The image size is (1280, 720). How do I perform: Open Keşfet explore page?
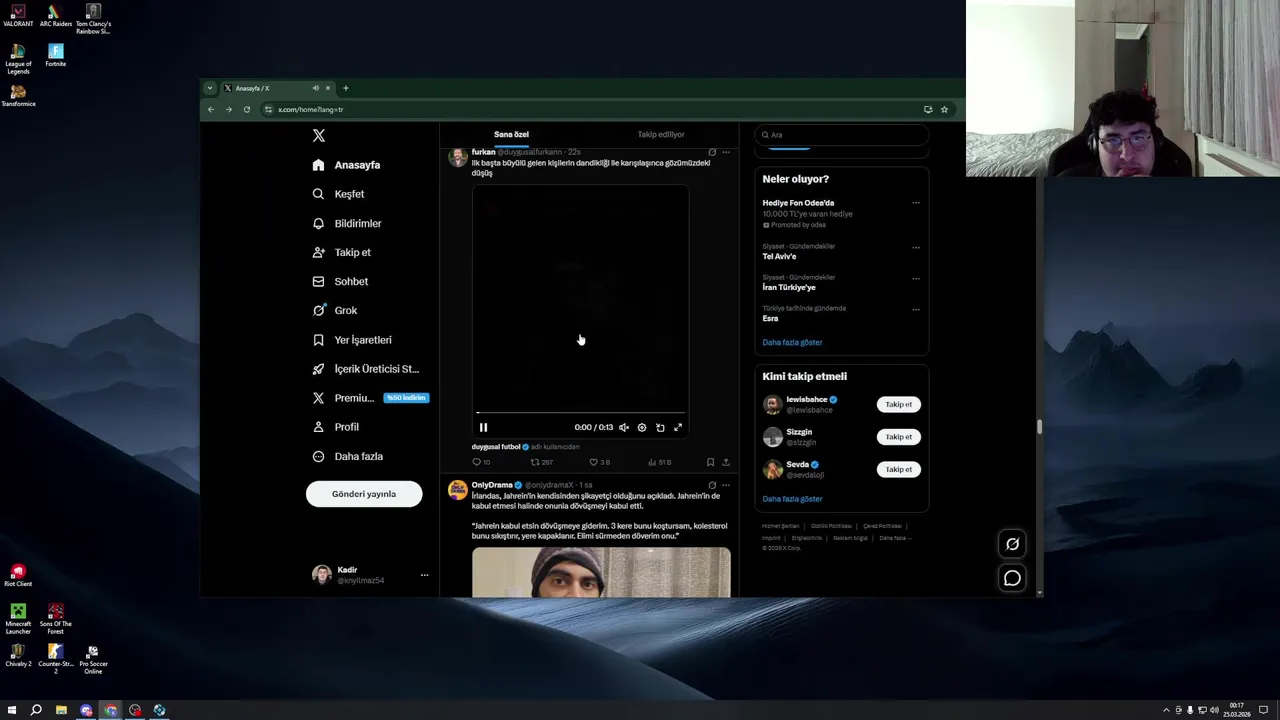coord(338,194)
